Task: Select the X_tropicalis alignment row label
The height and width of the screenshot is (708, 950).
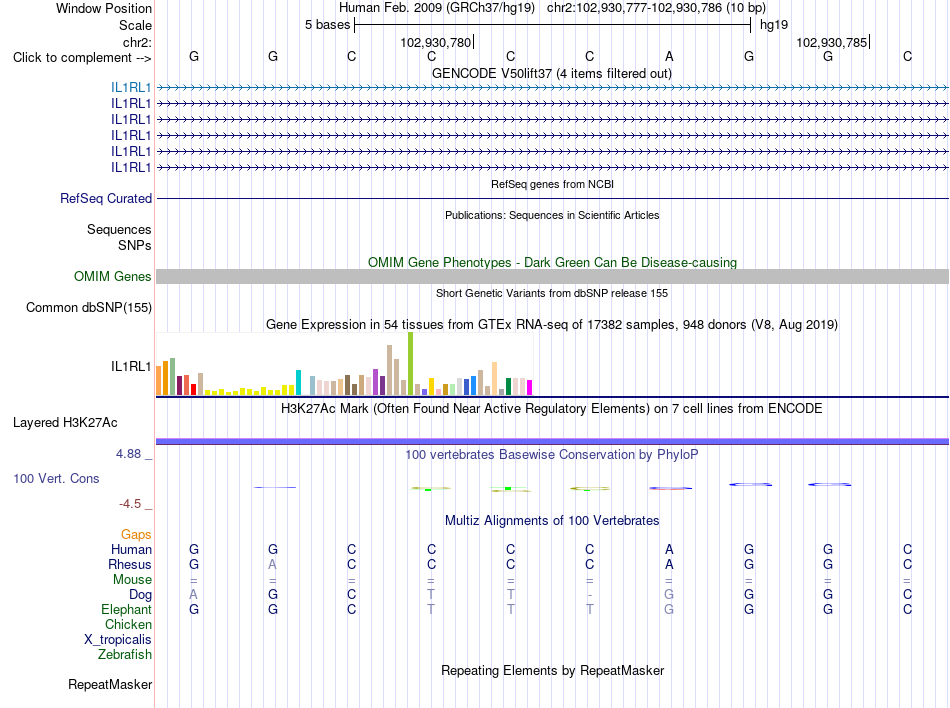Action: (118, 640)
